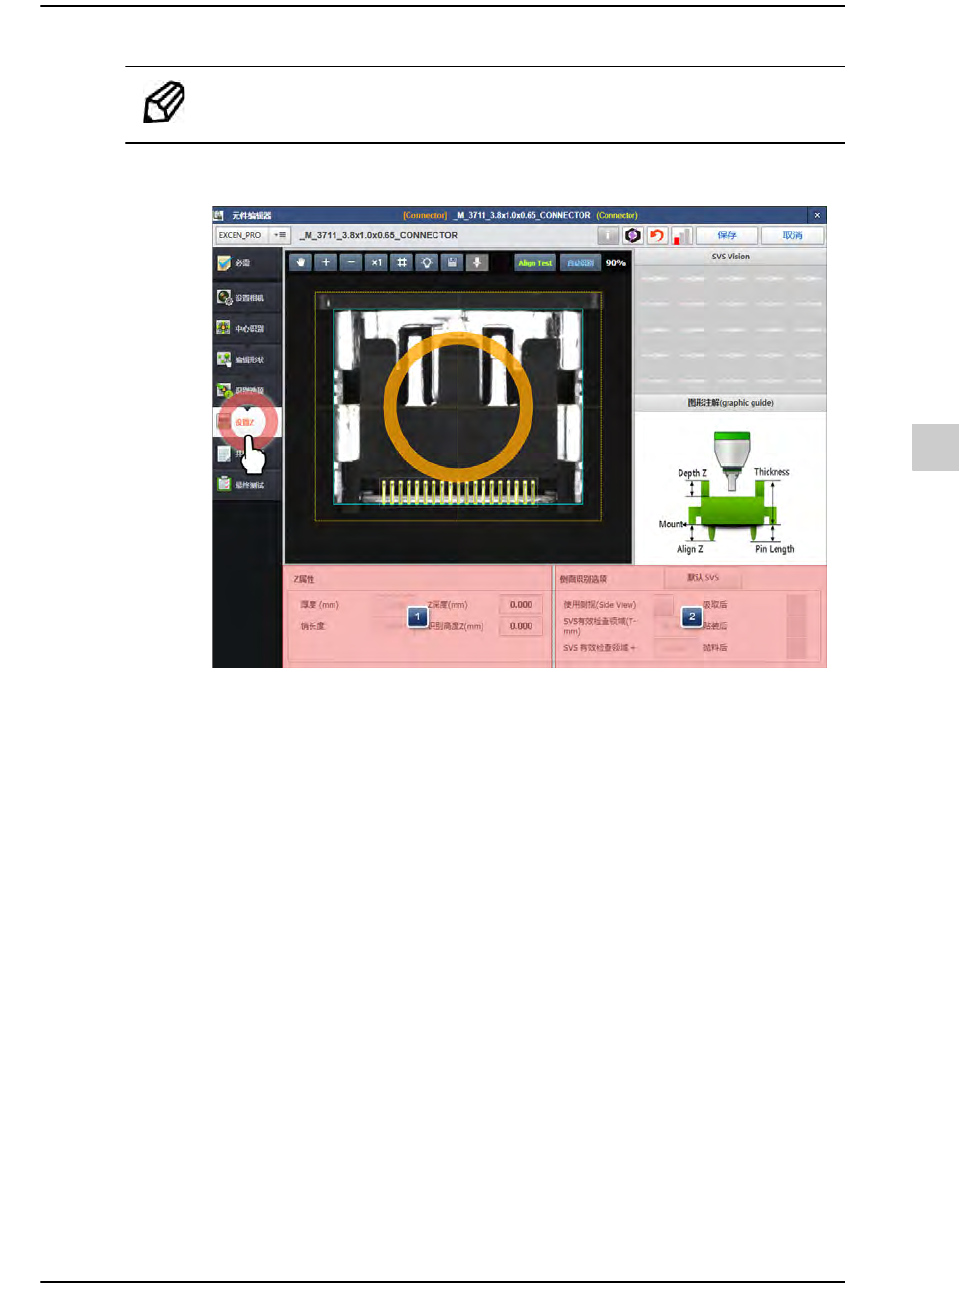Close the 元件编辑器 window

[817, 215]
